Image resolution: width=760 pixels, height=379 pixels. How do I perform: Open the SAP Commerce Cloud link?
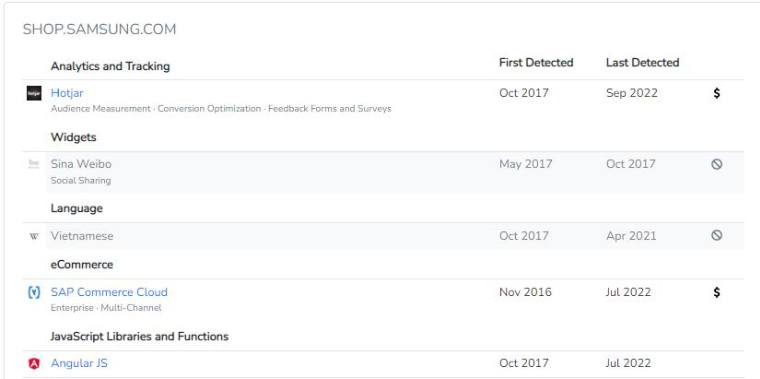[109, 292]
